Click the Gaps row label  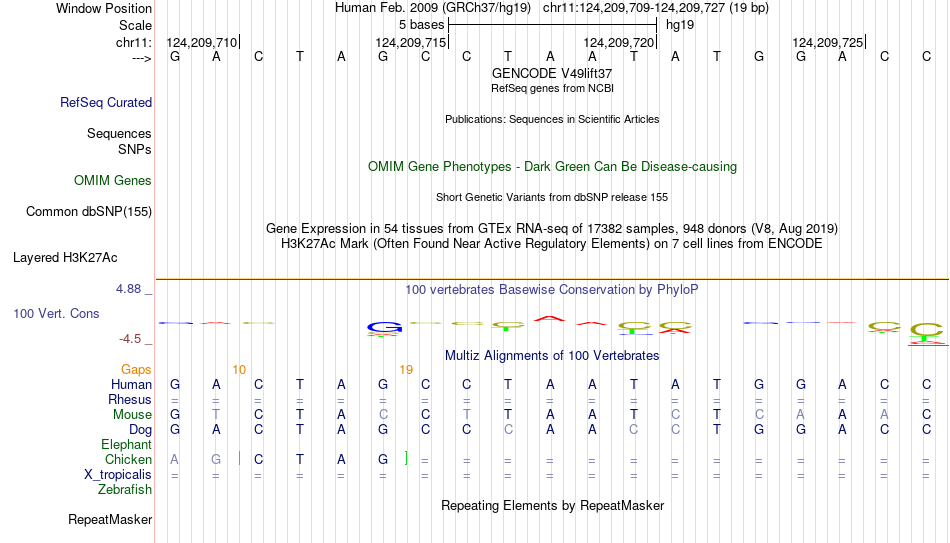click(136, 370)
